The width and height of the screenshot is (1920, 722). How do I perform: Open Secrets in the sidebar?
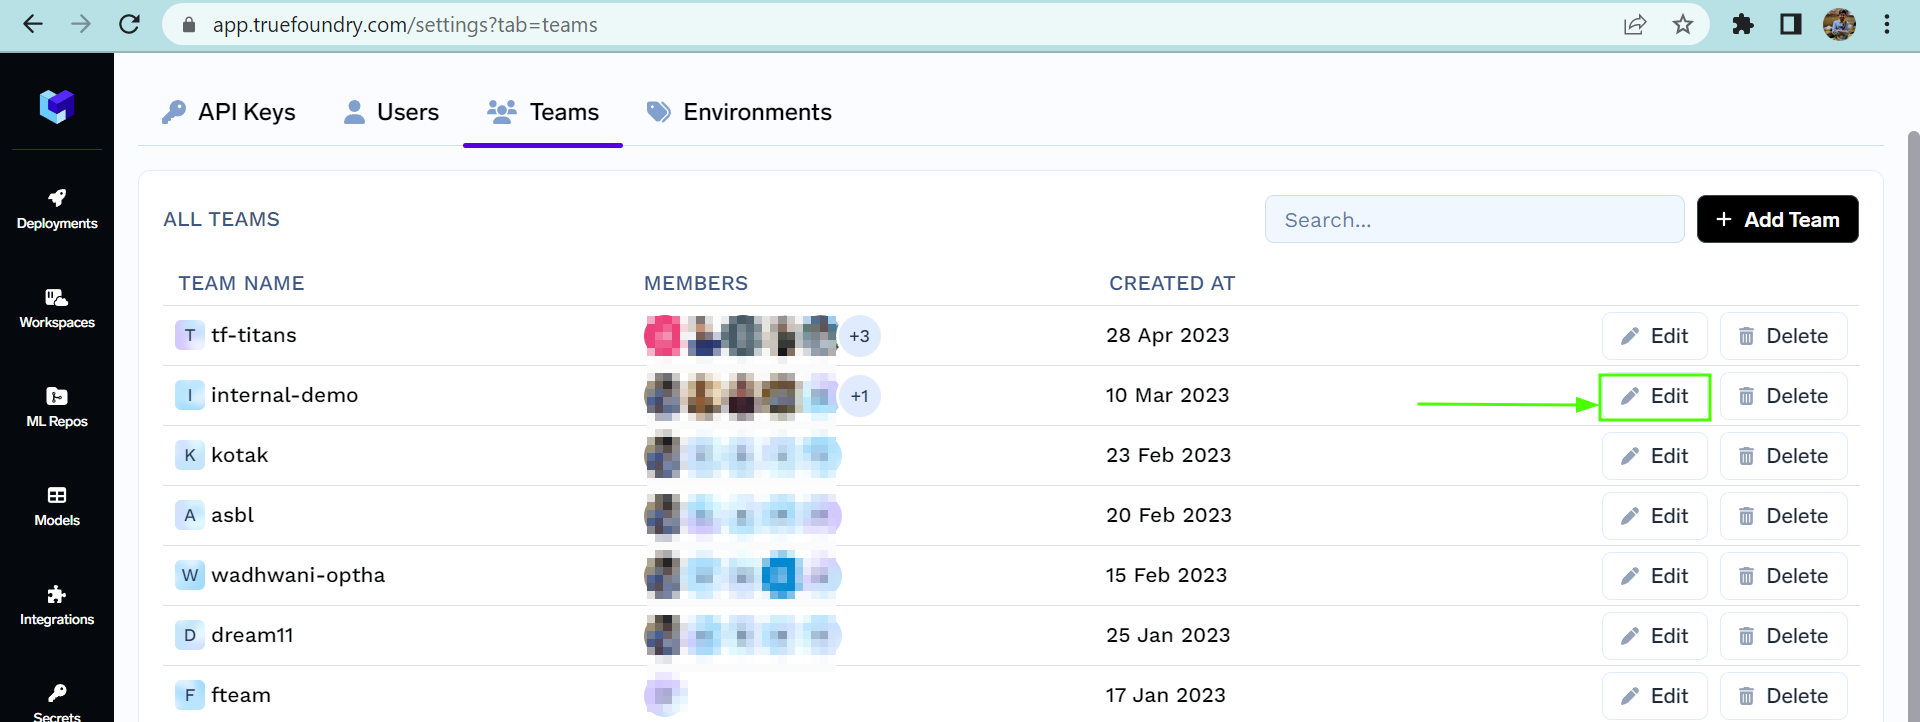(x=57, y=702)
